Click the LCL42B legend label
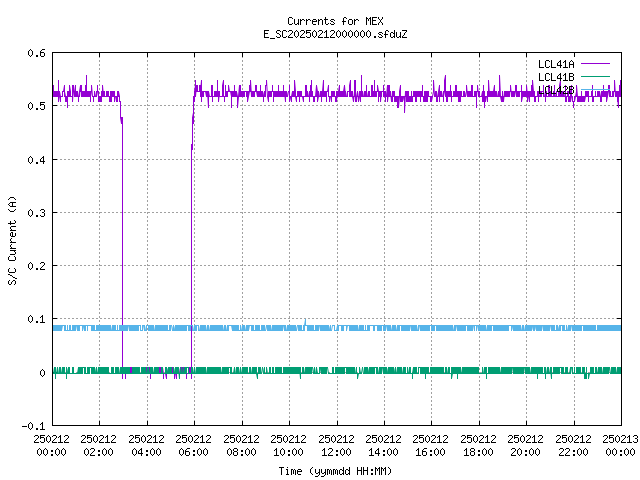The height and width of the screenshot is (480, 640). (x=556, y=90)
